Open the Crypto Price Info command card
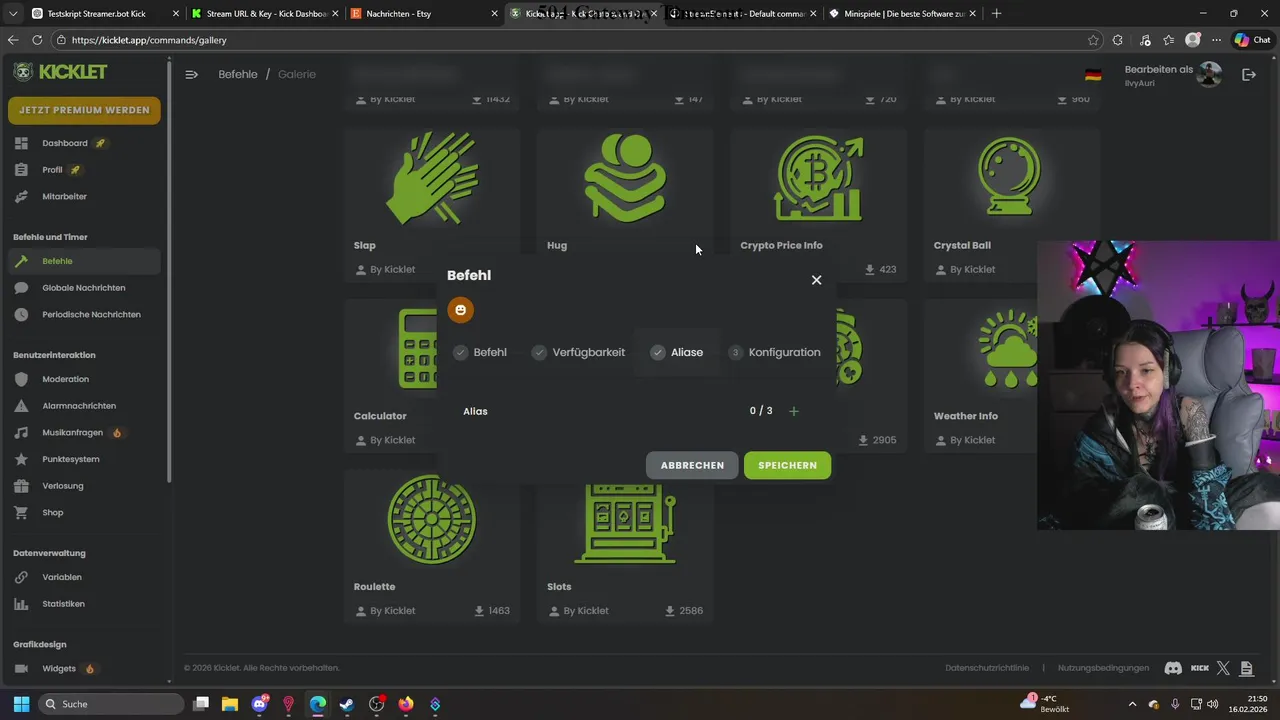The width and height of the screenshot is (1280, 720). (818, 205)
